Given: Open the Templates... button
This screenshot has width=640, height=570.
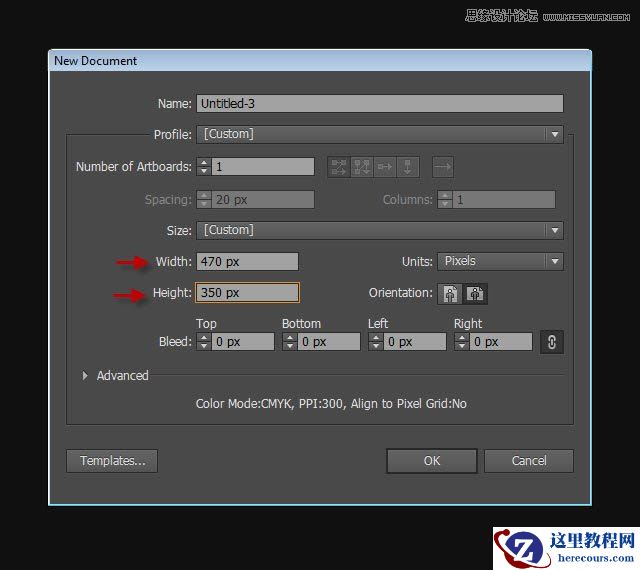Looking at the screenshot, I should [112, 461].
